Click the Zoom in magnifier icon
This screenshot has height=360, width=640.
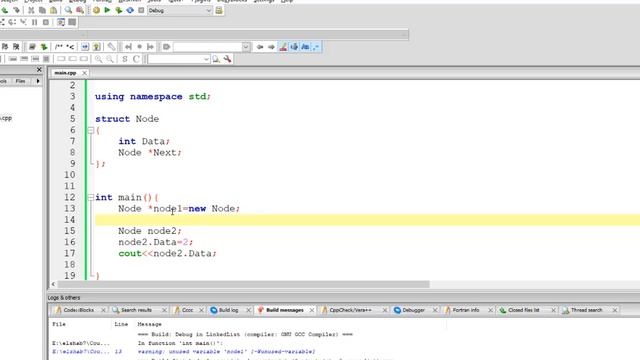click(x=98, y=59)
